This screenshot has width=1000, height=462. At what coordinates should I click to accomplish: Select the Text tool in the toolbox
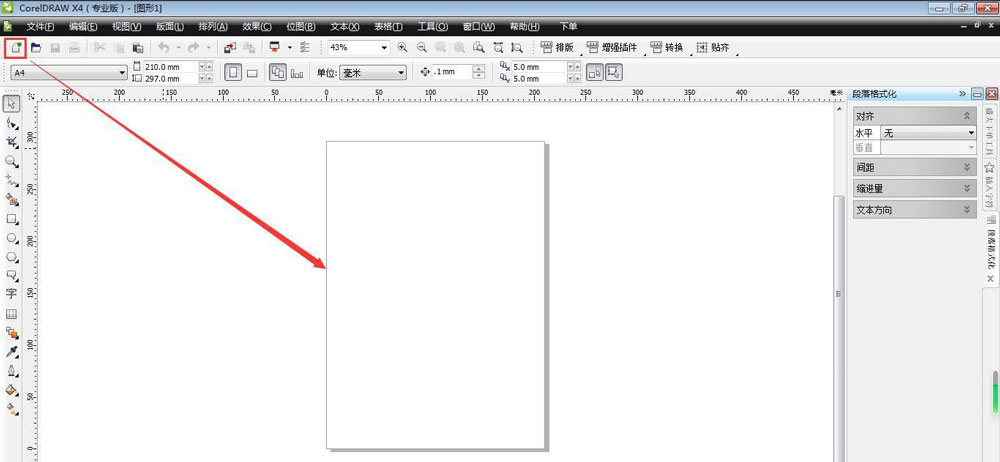pyautogui.click(x=12, y=294)
